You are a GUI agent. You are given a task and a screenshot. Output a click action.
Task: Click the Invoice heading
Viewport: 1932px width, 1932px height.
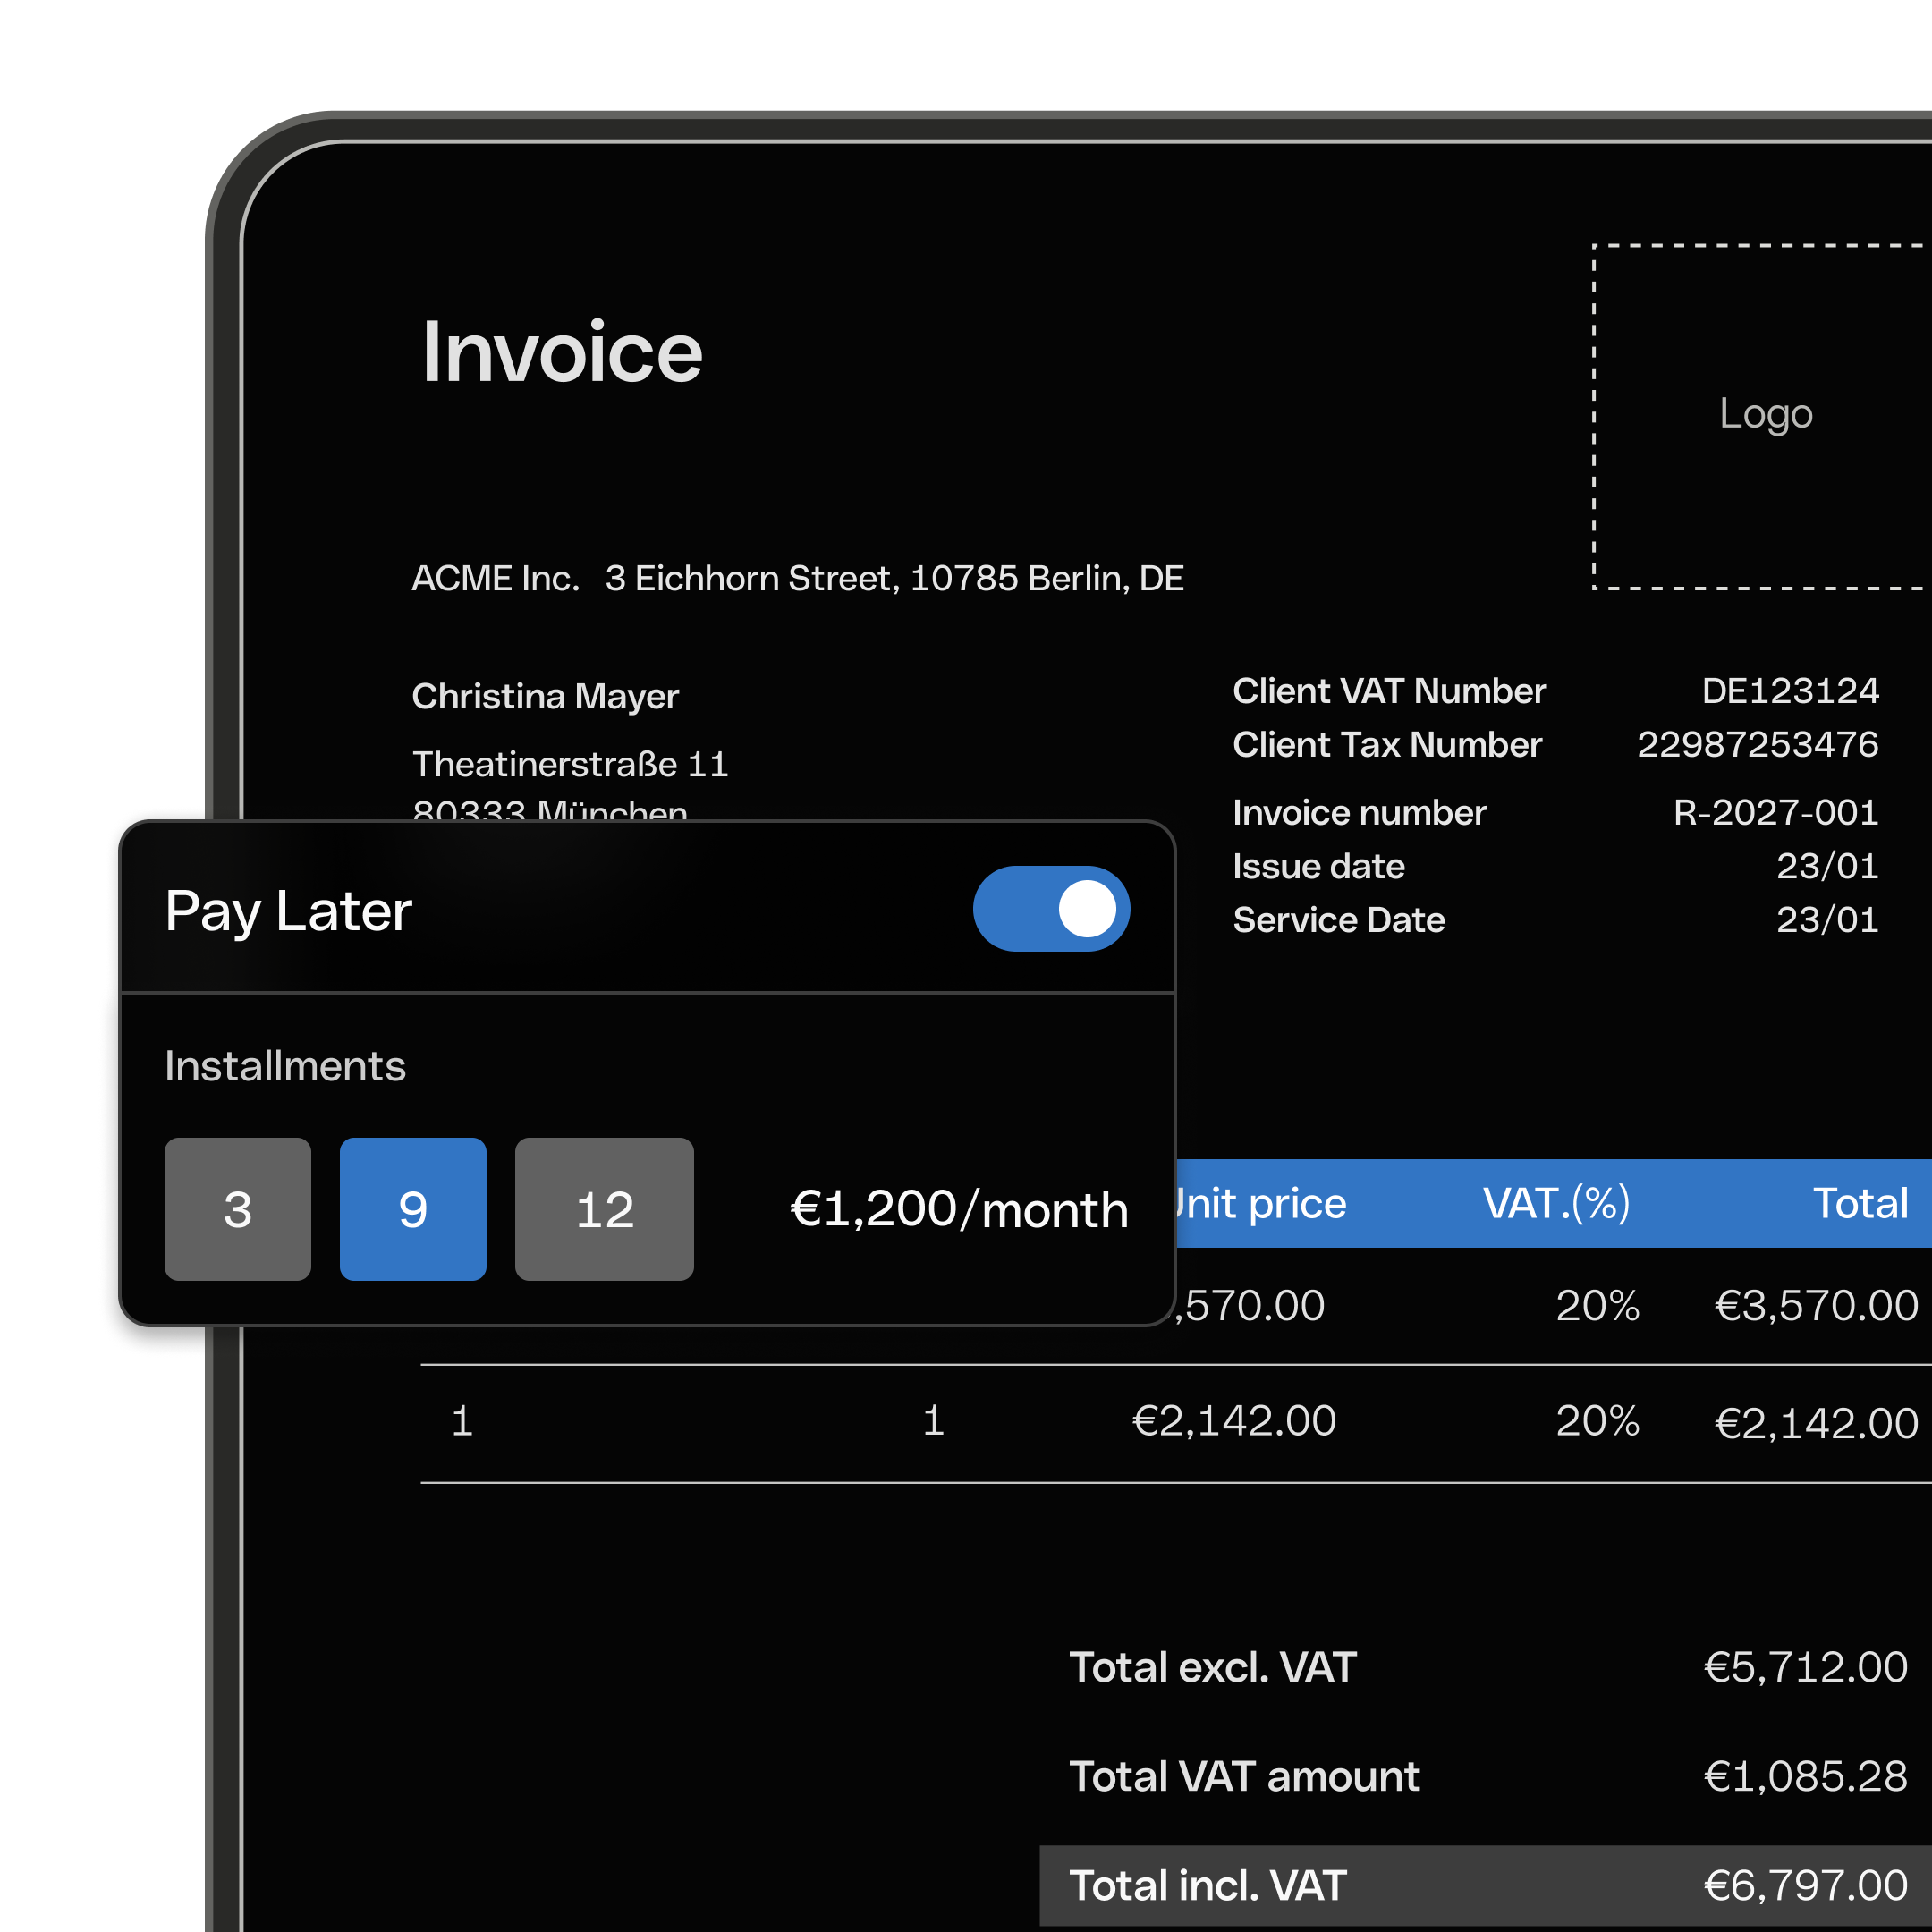[562, 352]
